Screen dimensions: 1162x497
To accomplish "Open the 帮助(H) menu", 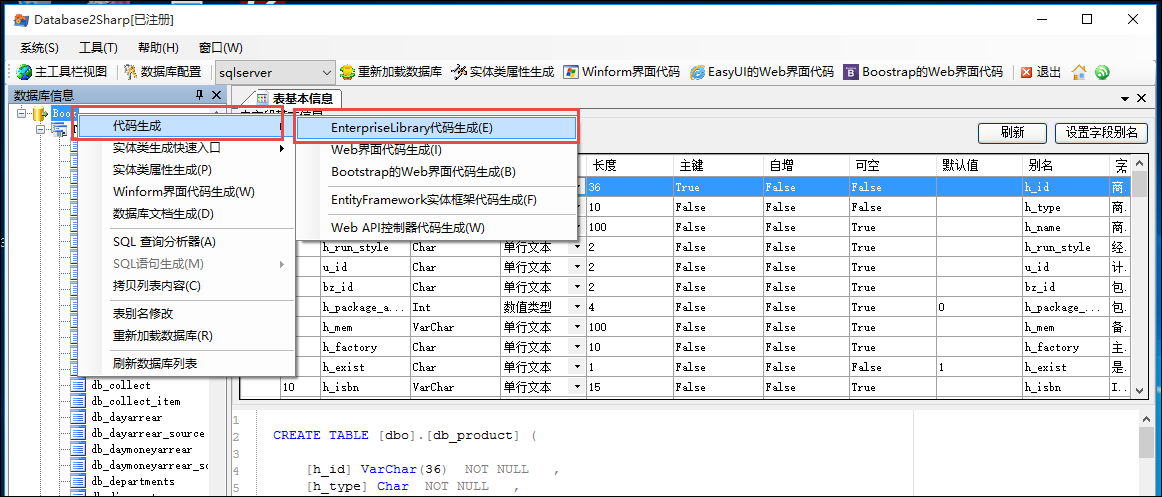I will [158, 48].
